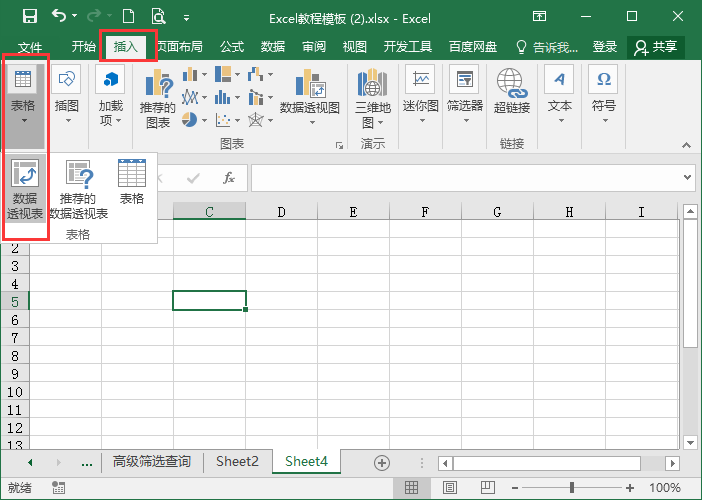Image resolution: width=702 pixels, height=500 pixels.
Task: Switch to the Sheet2 worksheet tab
Action: tap(237, 461)
